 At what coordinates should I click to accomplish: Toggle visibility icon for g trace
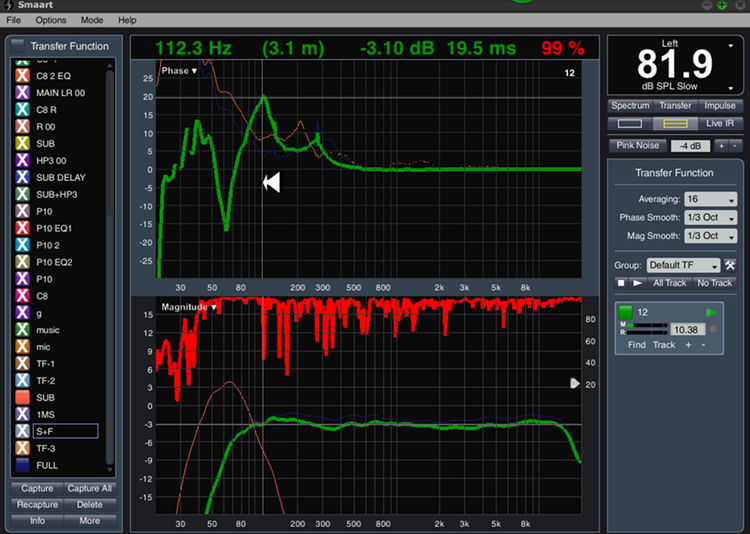point(22,313)
